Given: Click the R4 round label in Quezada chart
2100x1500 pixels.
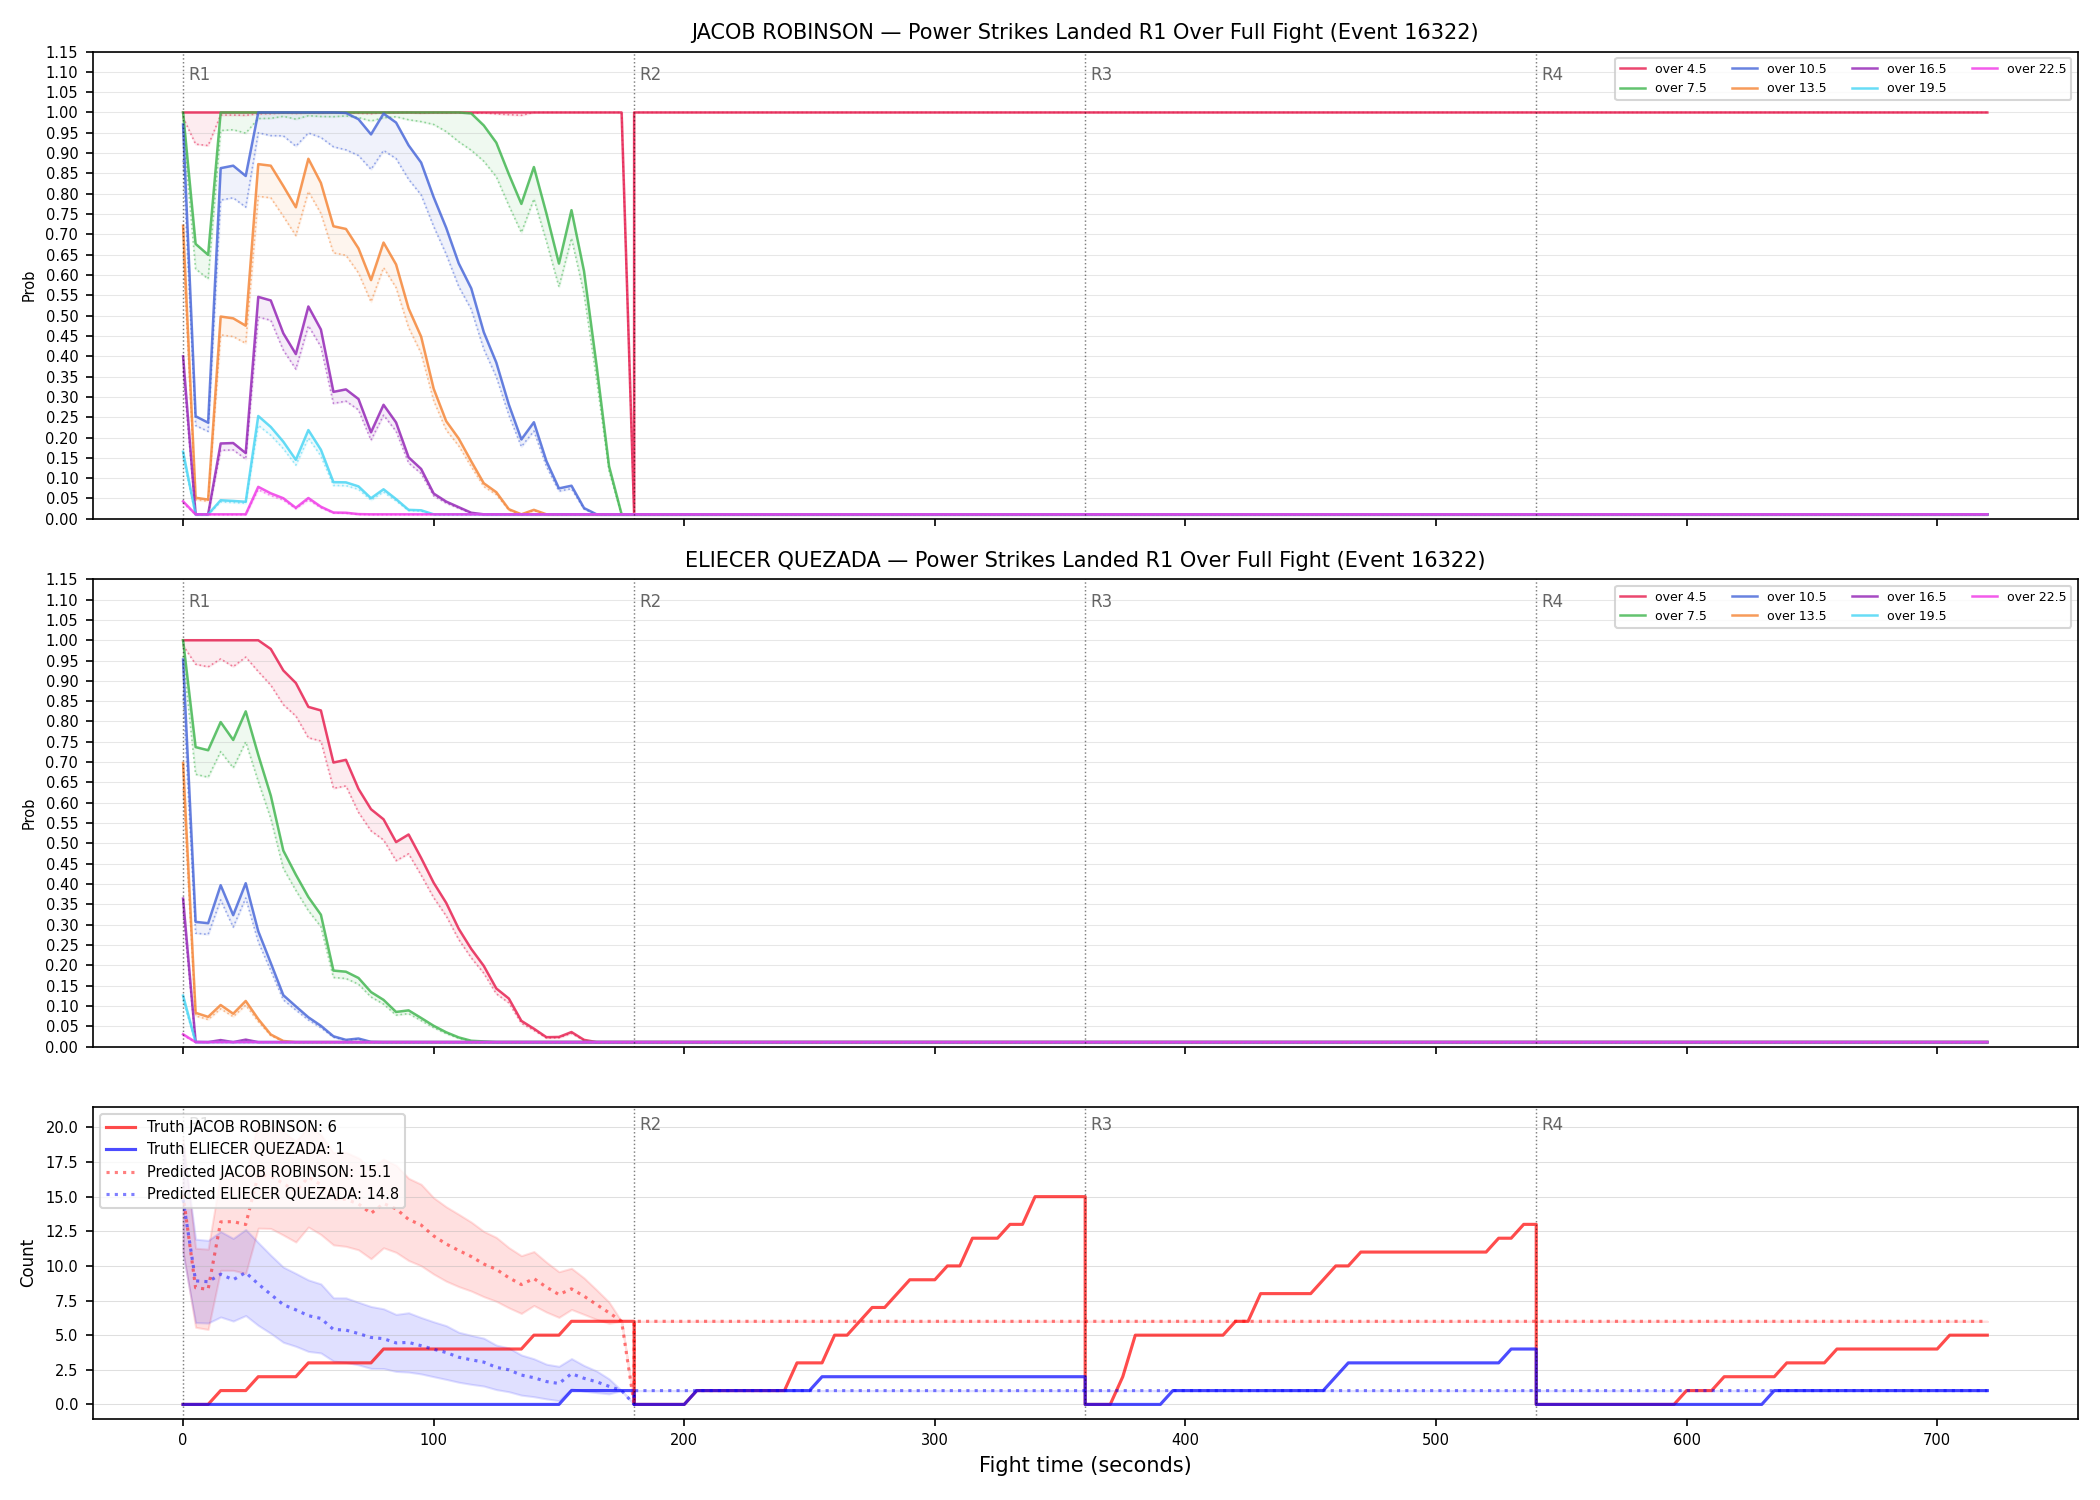Looking at the screenshot, I should coord(1552,601).
